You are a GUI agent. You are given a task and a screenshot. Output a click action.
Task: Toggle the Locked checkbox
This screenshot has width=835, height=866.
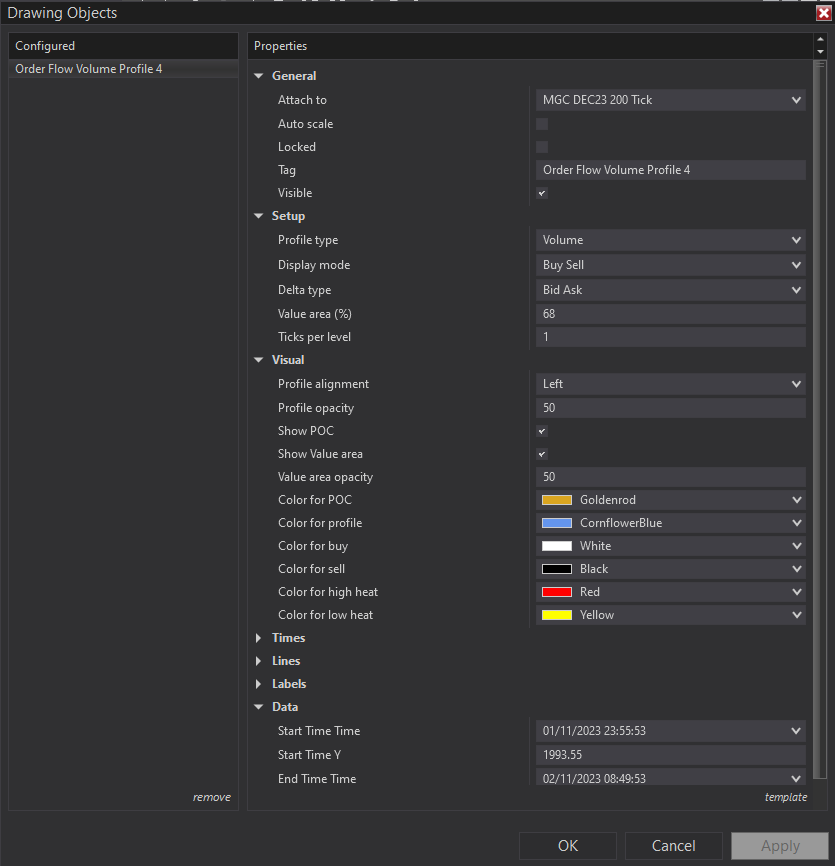tap(542, 147)
